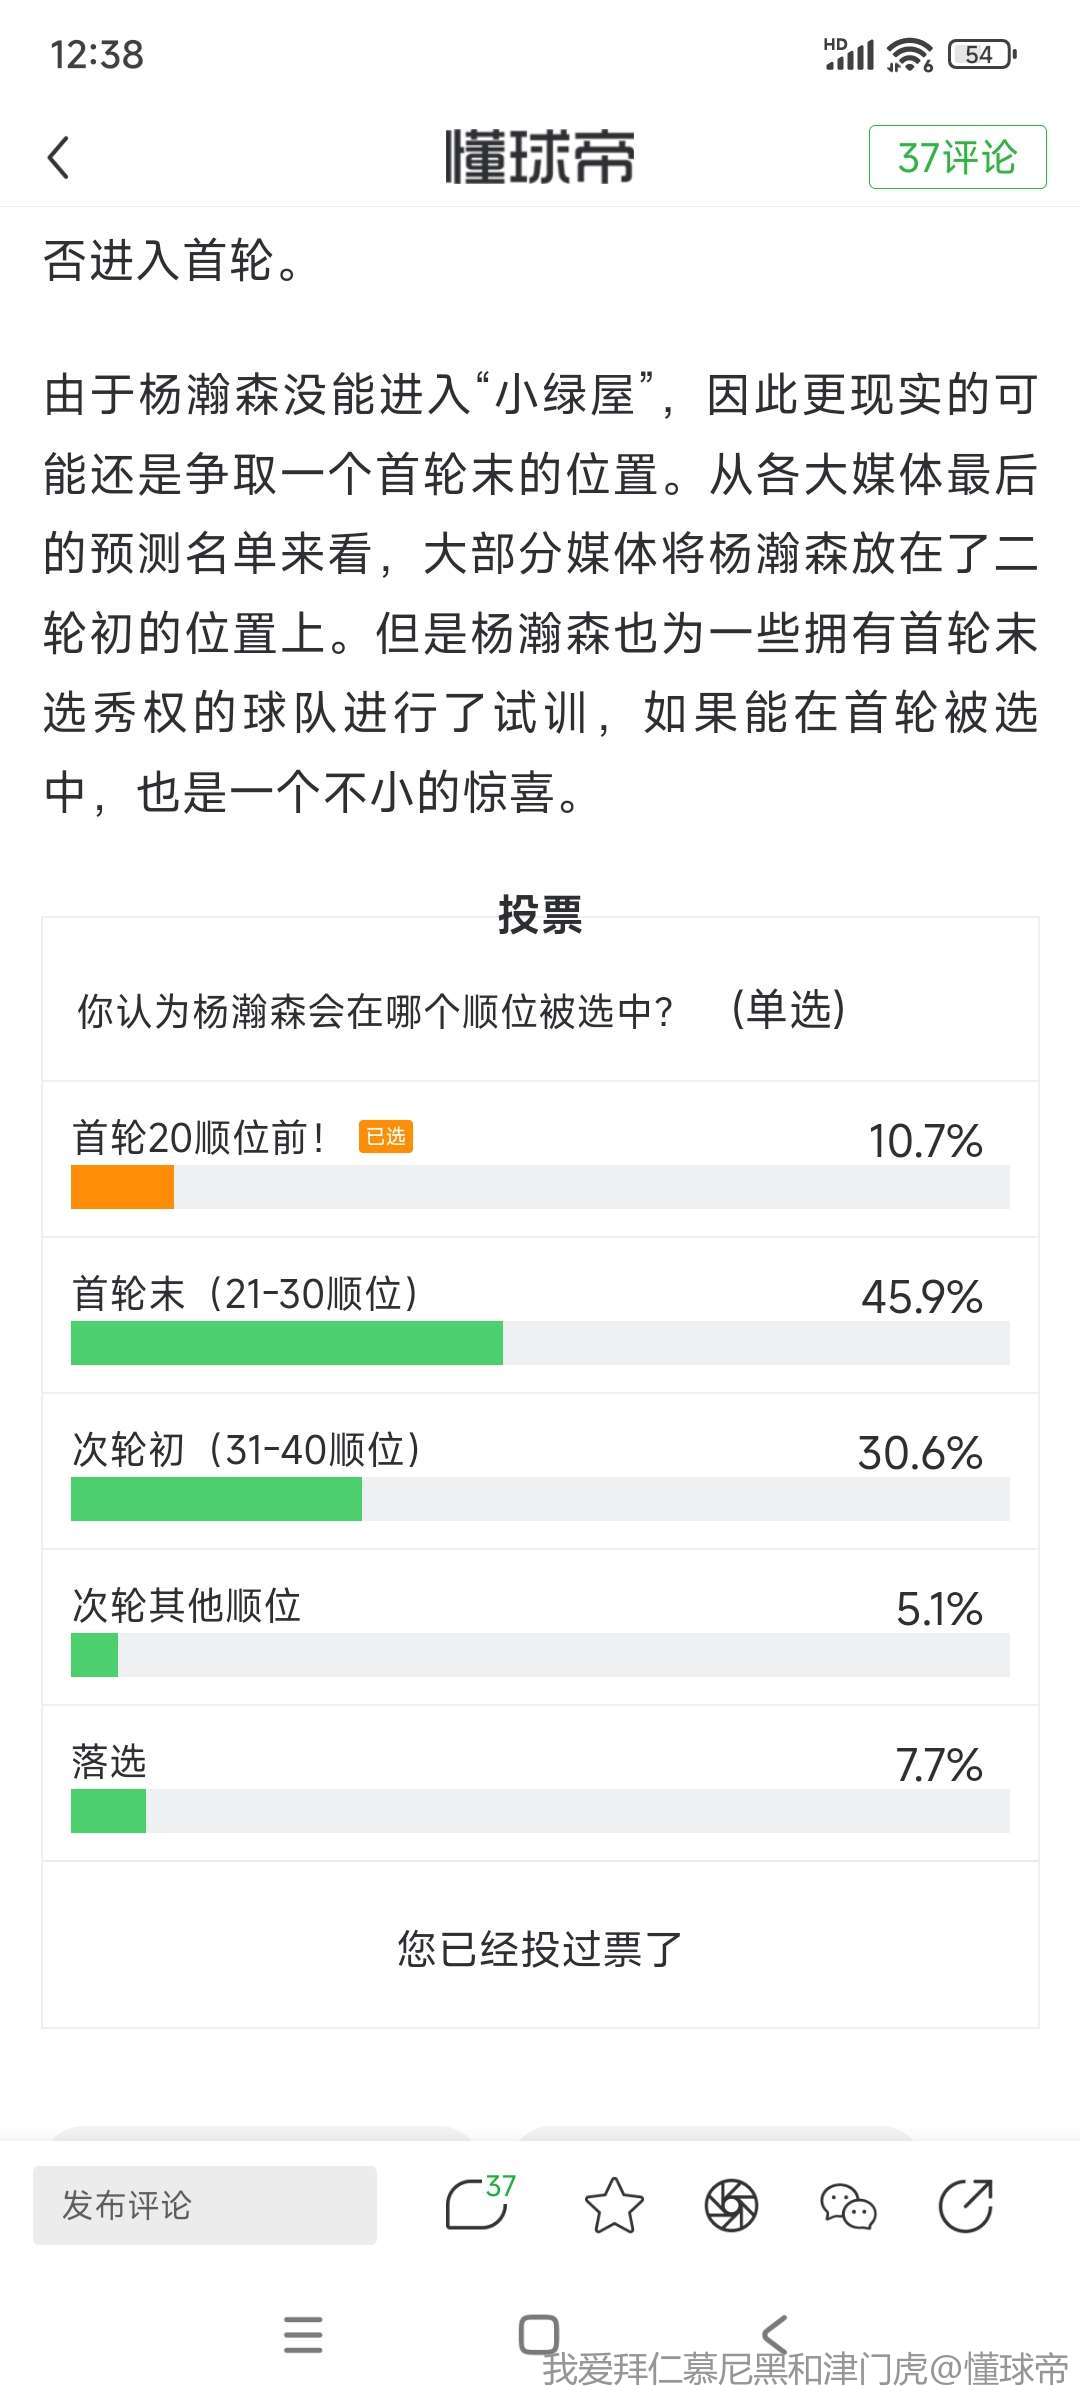Open the Android recent apps menu icon
This screenshot has width=1080, height=2400.
coord(303,2334)
